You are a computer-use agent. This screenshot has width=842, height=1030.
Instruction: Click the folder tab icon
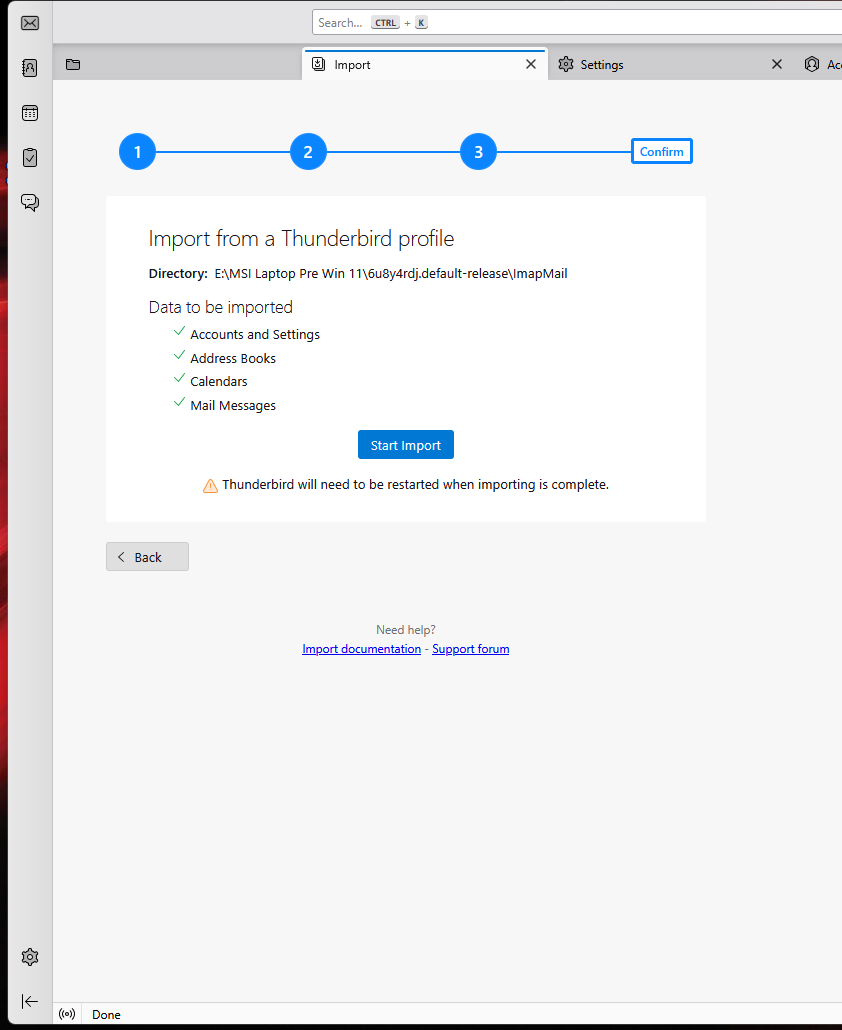pos(73,64)
